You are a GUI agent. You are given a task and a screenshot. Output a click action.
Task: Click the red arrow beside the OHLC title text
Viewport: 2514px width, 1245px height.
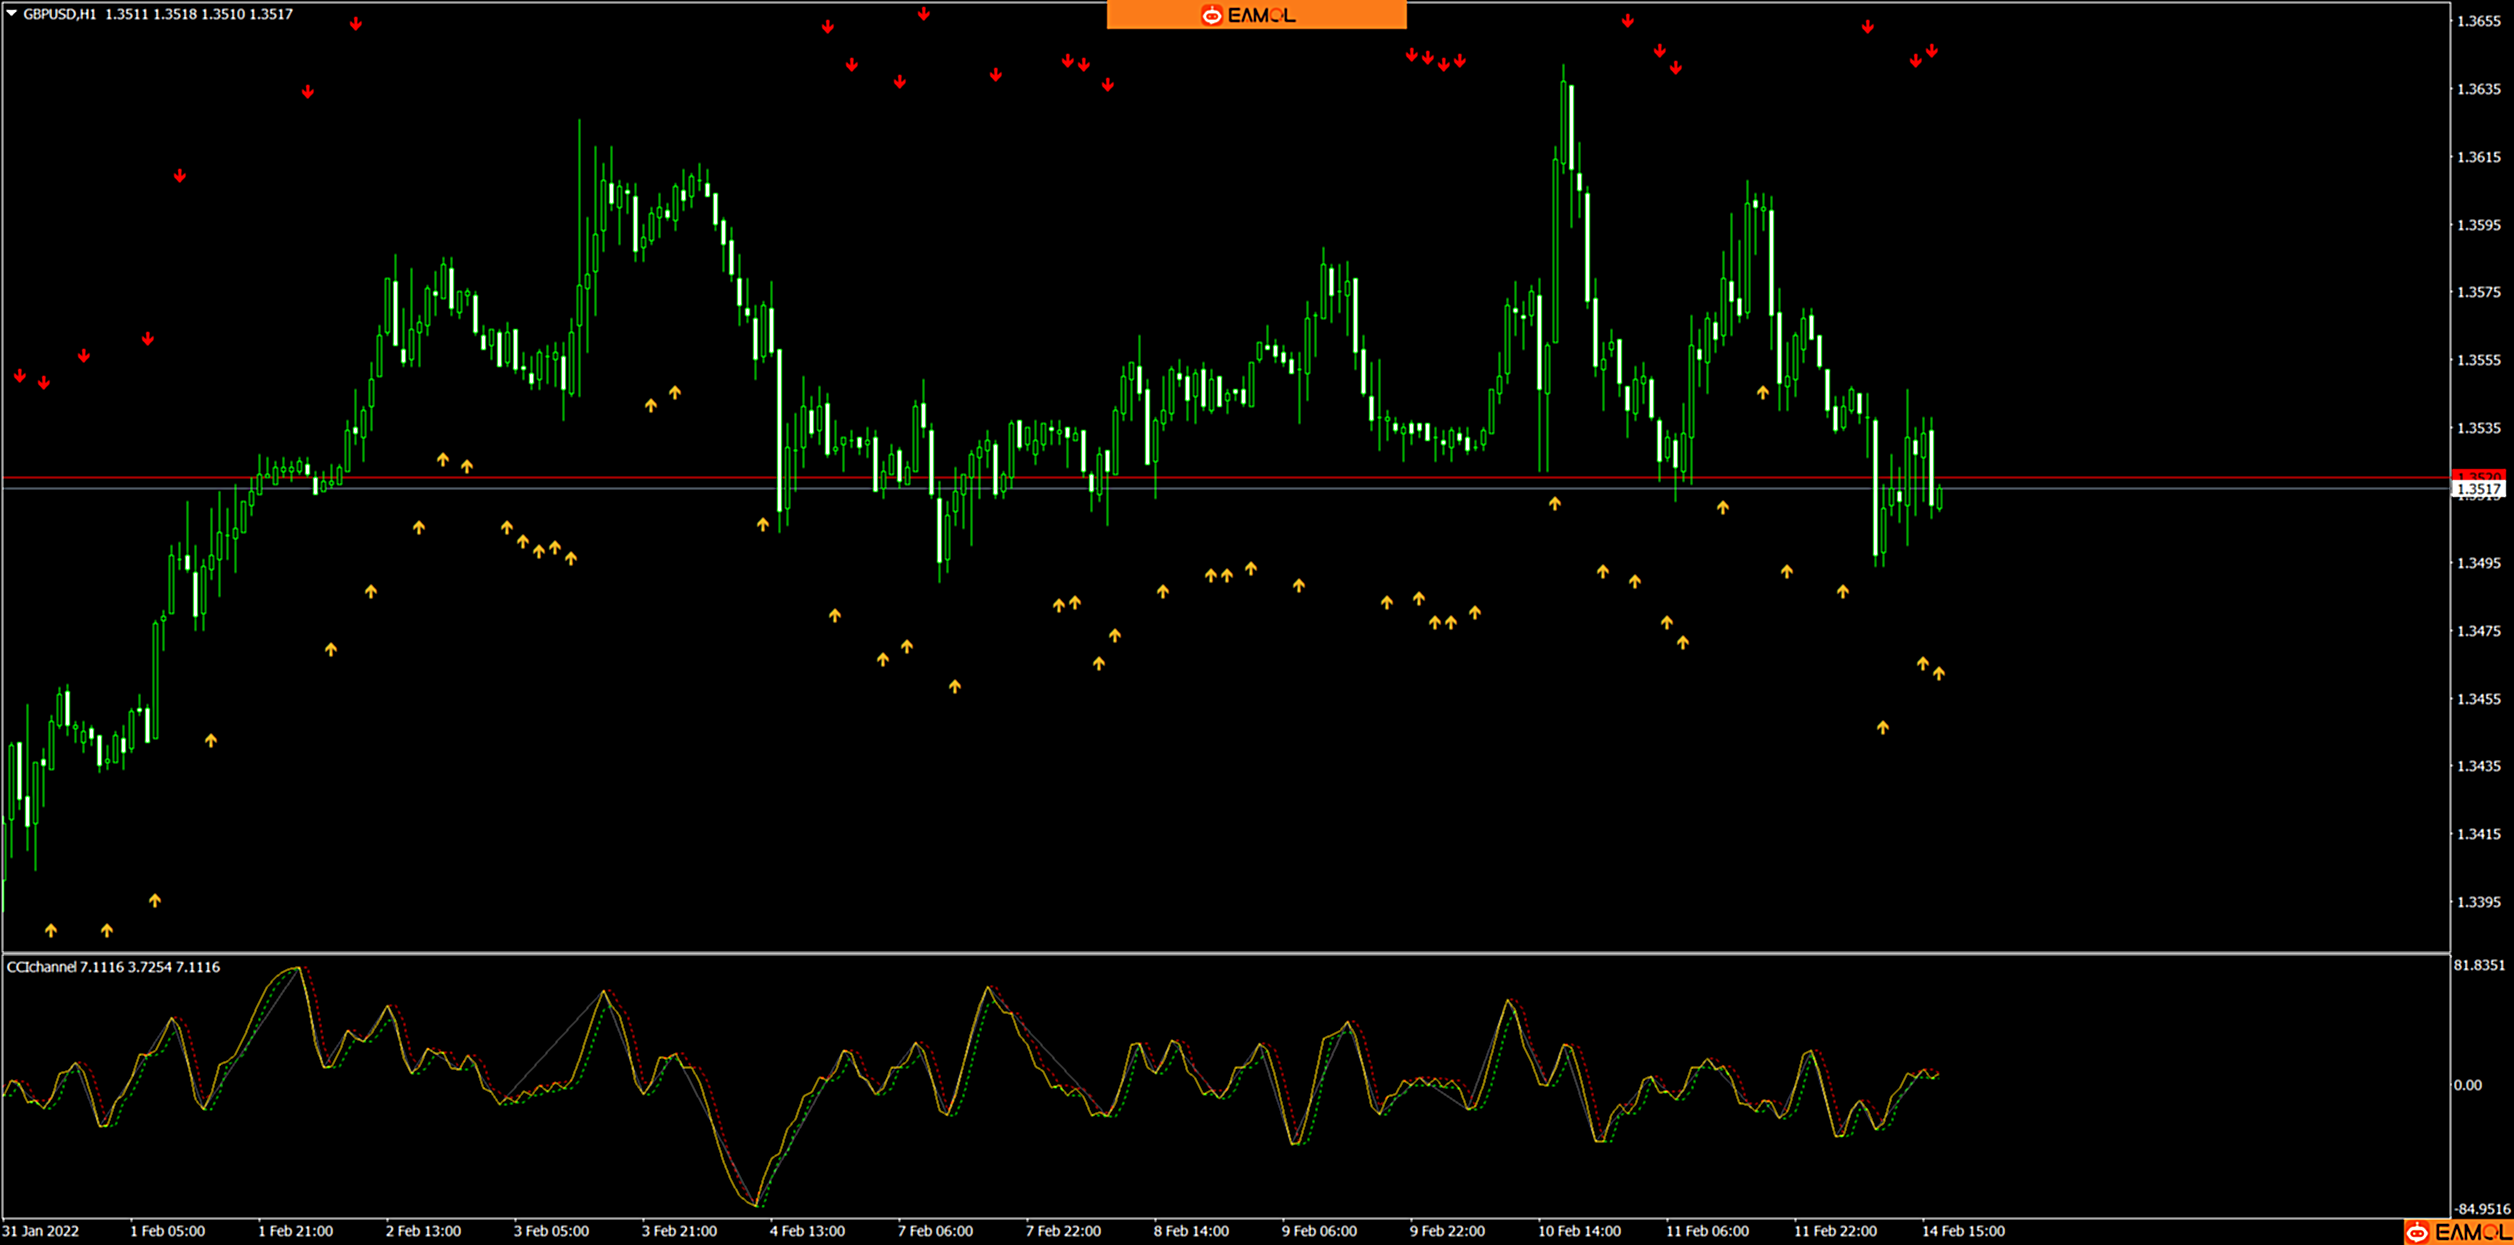[356, 24]
